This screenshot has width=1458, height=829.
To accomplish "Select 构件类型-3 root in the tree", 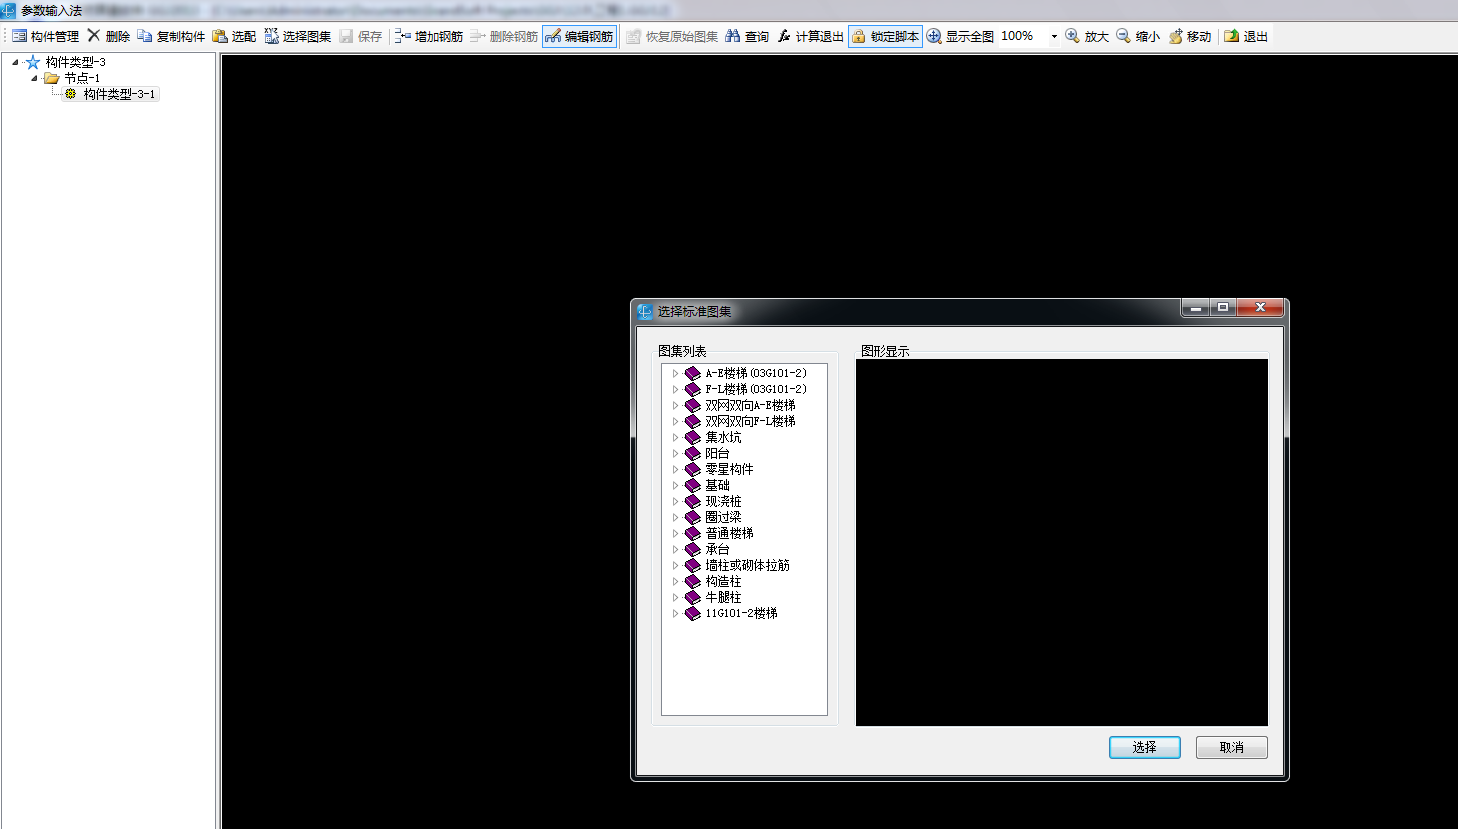I will 75,62.
